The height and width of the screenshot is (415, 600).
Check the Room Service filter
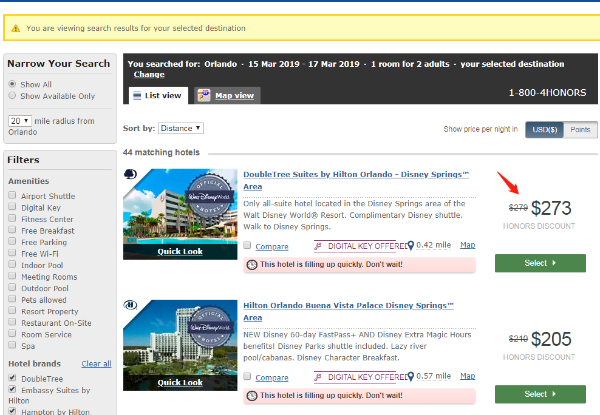12,333
